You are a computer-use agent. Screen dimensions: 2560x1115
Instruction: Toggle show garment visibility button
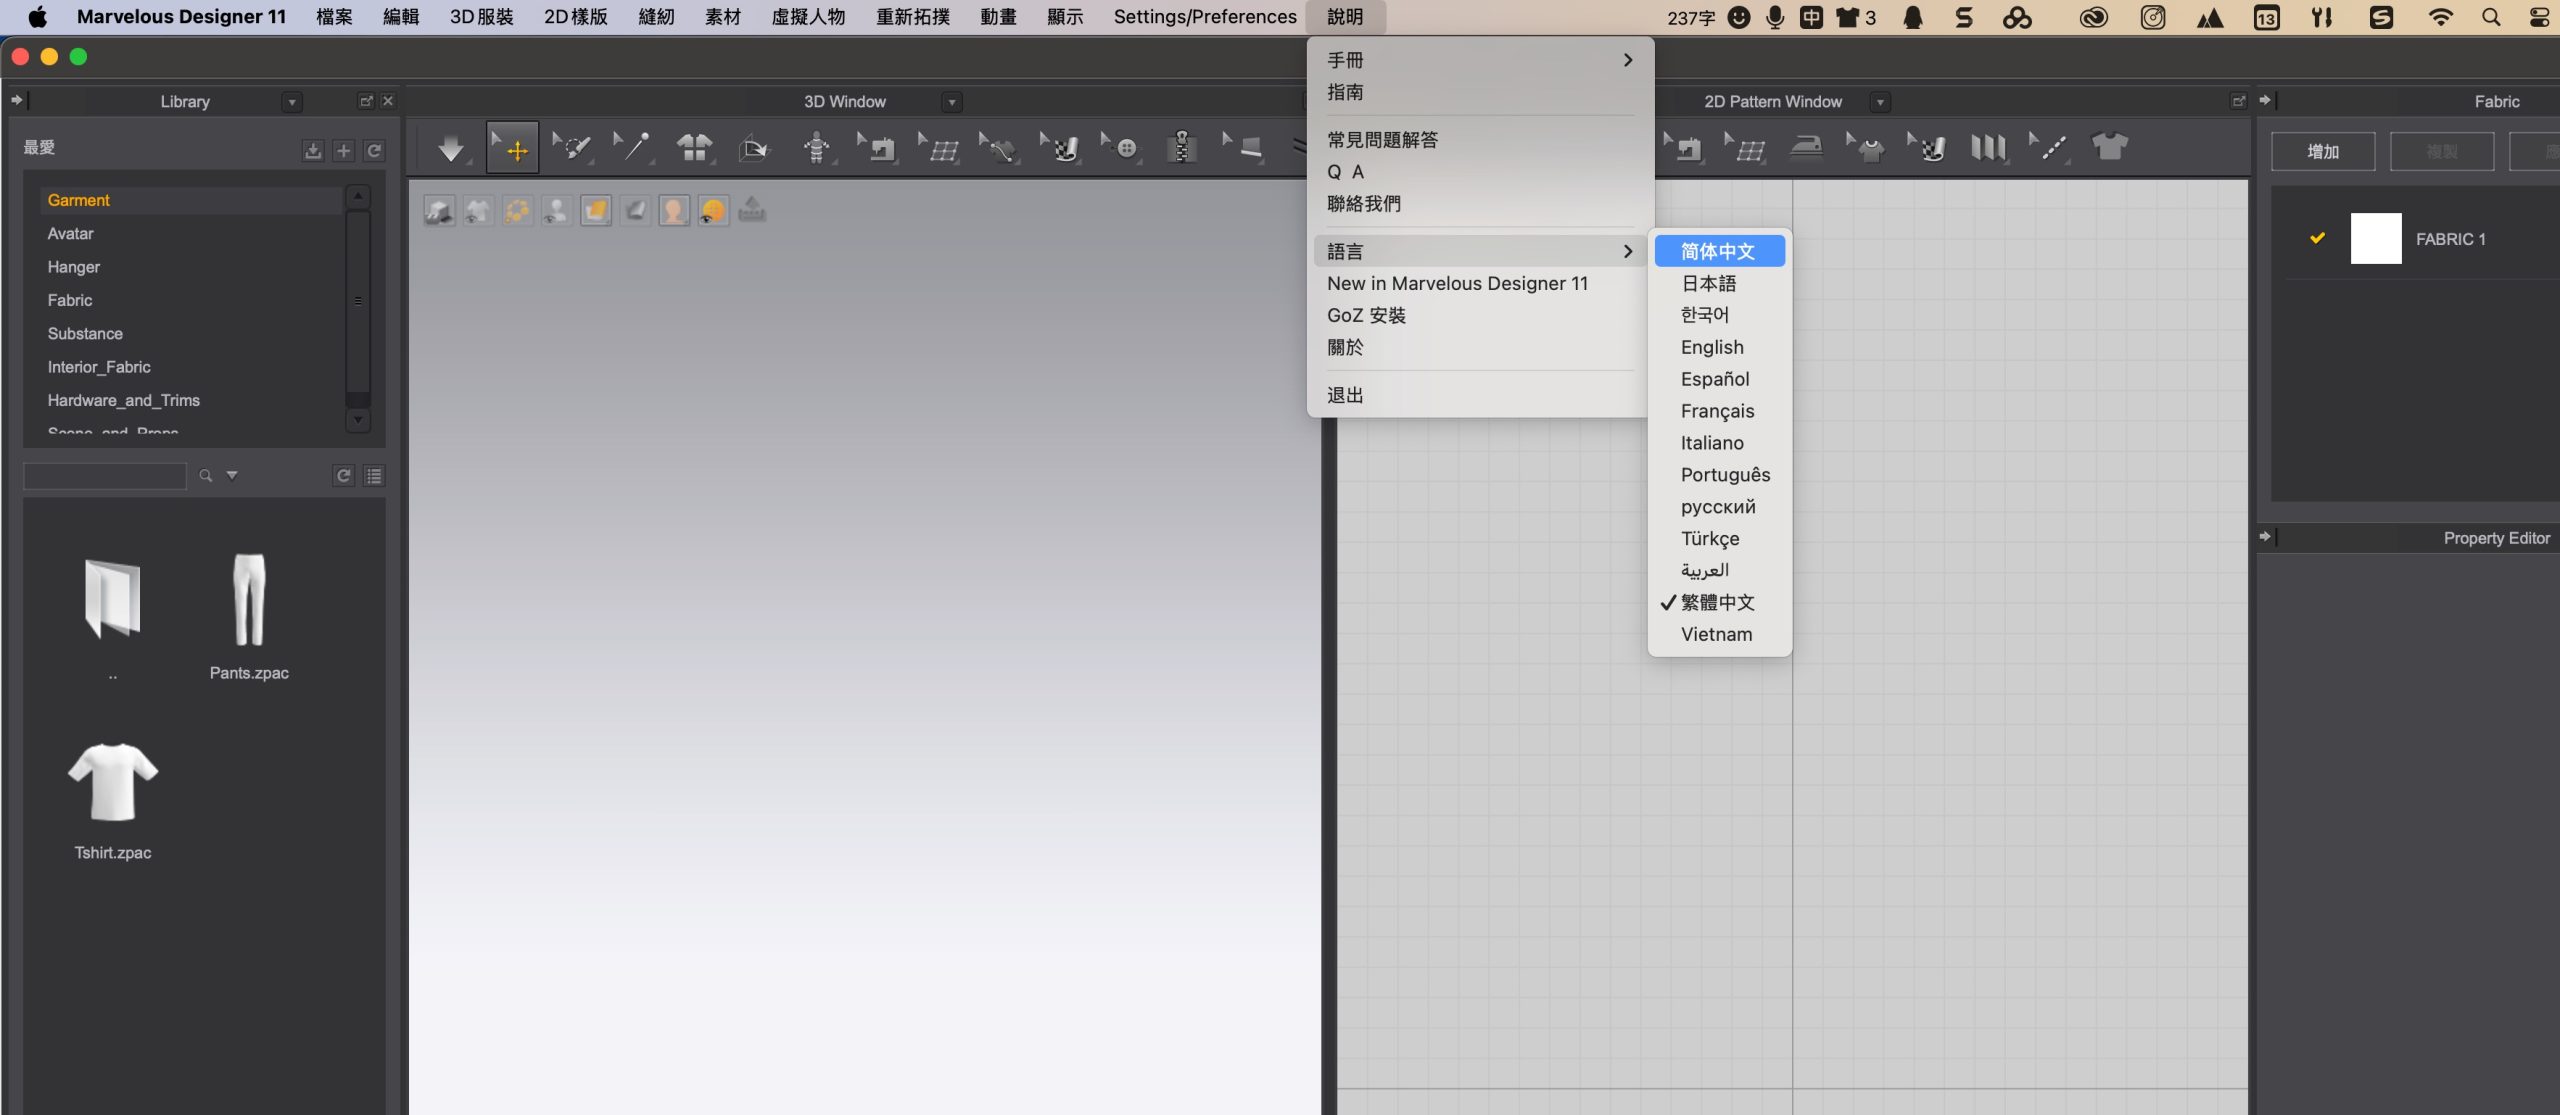[x=478, y=211]
